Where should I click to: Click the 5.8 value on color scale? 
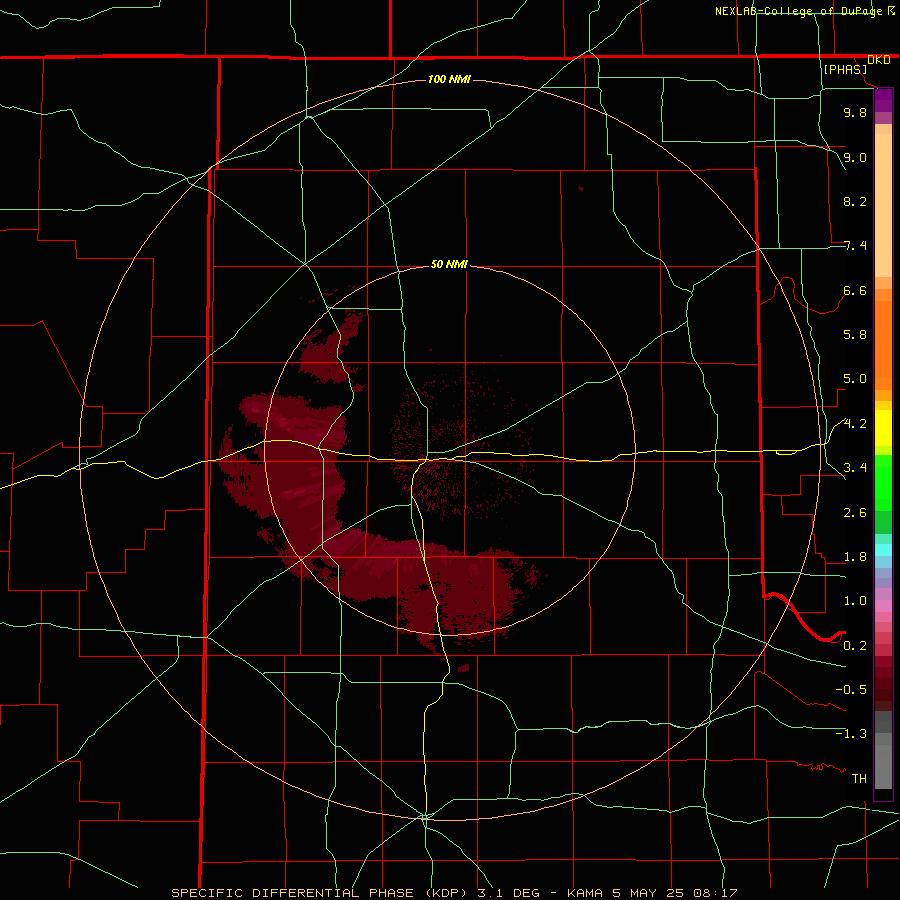(x=855, y=335)
